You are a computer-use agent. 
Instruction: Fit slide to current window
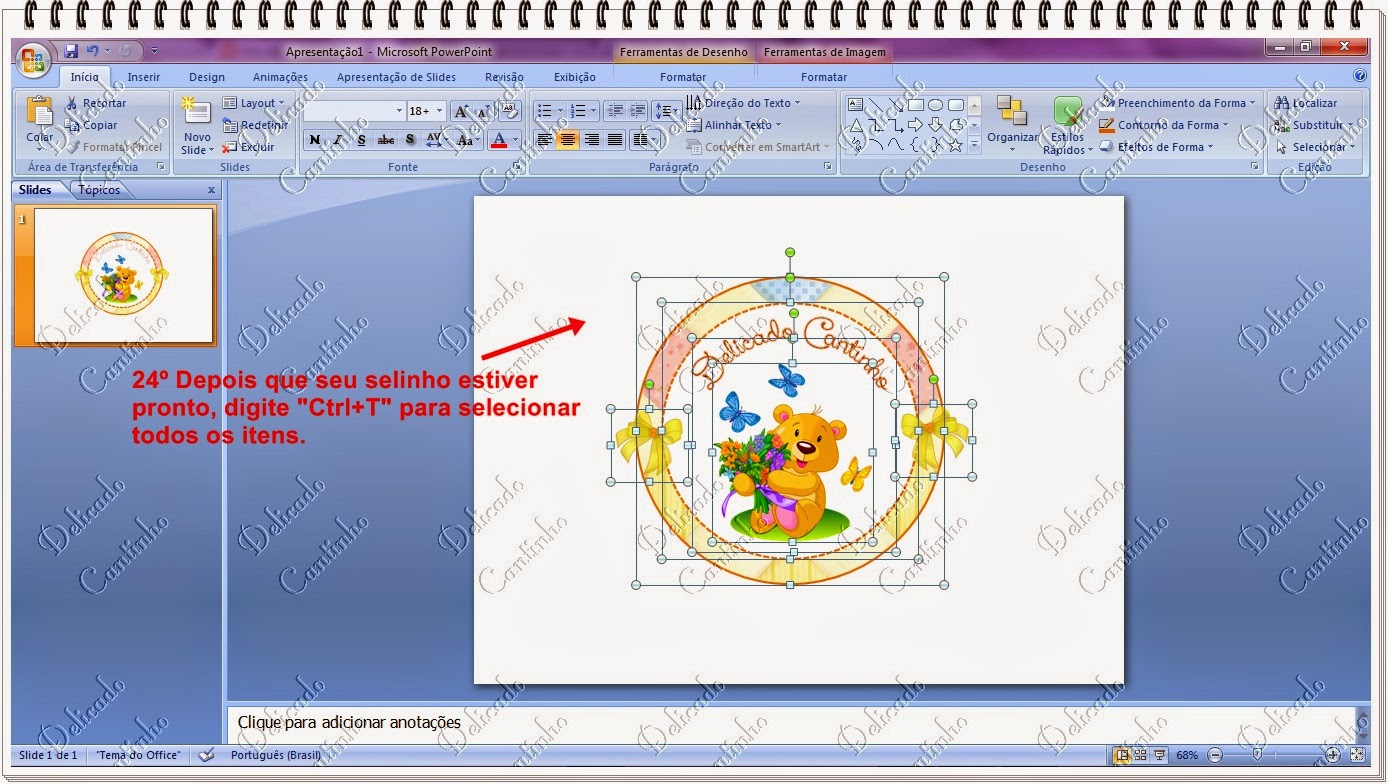[x=1358, y=755]
